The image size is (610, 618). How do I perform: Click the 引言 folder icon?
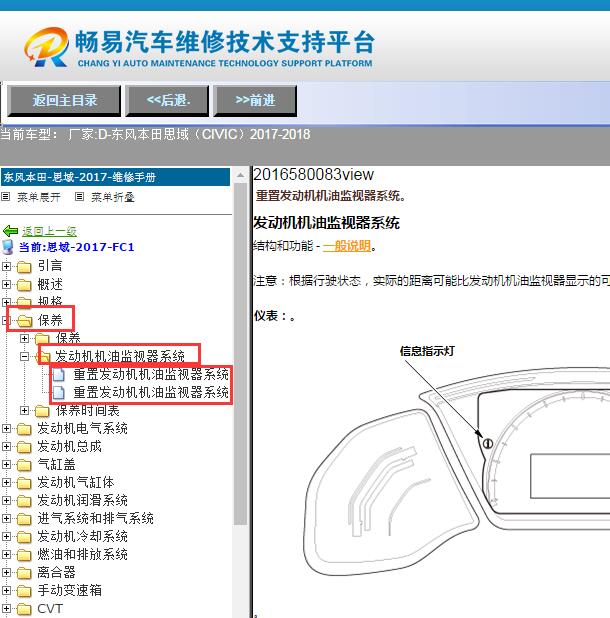pos(24,267)
